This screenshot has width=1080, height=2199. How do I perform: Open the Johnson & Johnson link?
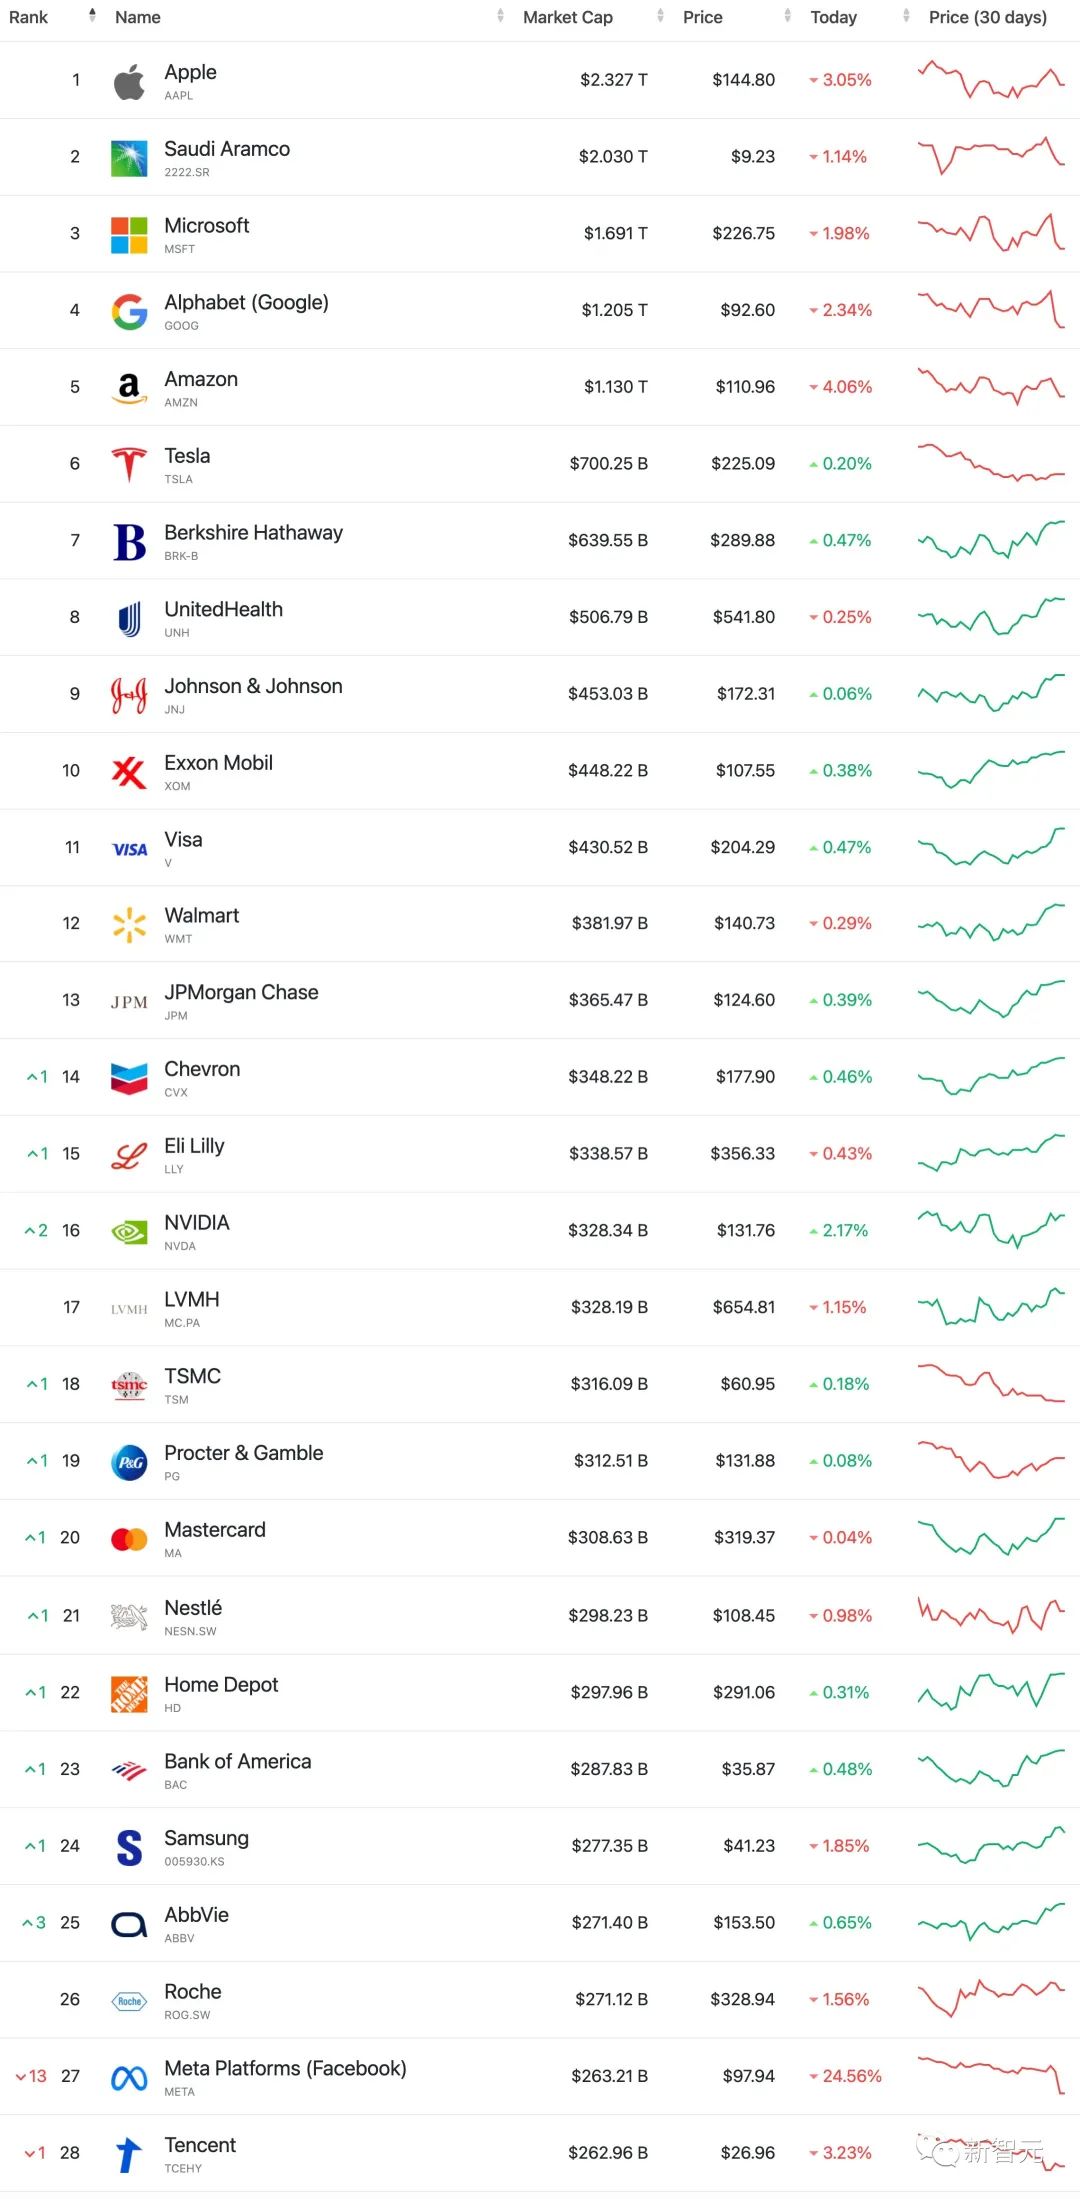pyautogui.click(x=253, y=686)
